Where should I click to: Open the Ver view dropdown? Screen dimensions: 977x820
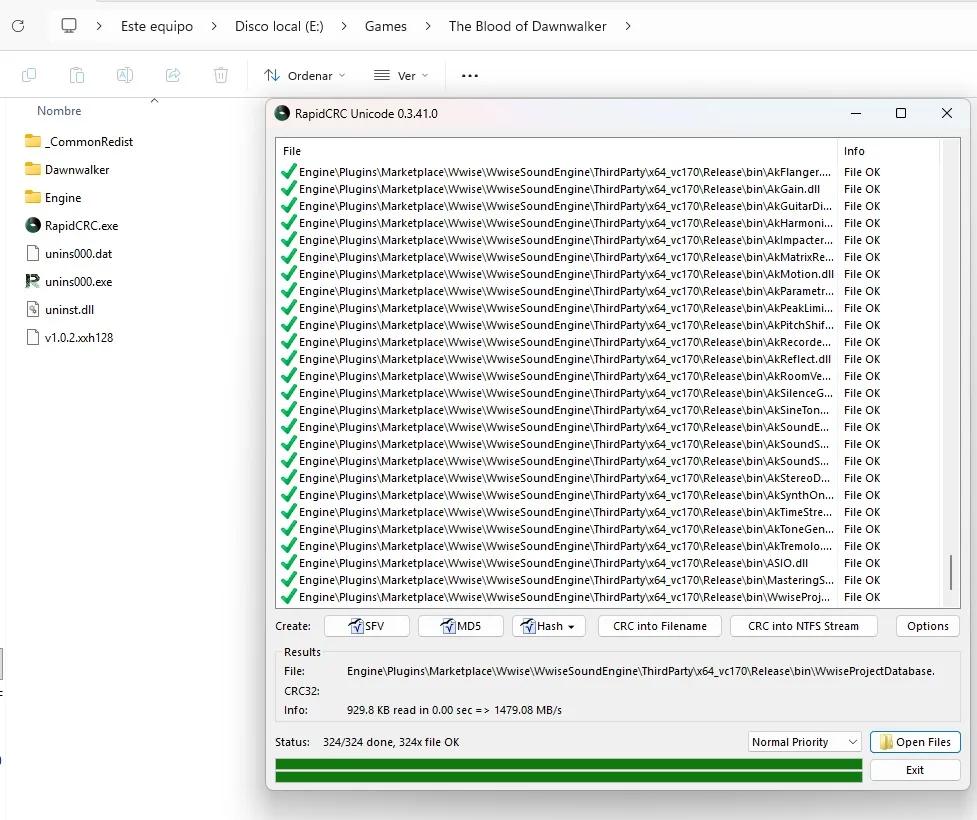(401, 76)
